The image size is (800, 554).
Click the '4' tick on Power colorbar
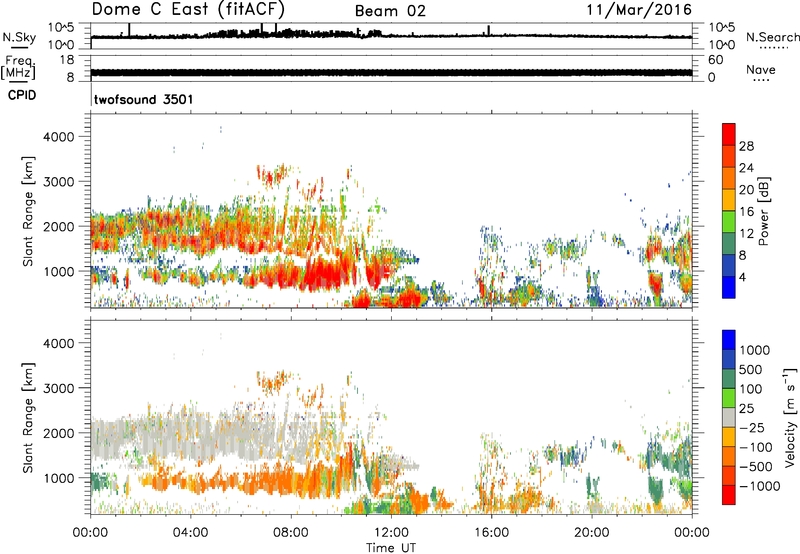(x=742, y=277)
